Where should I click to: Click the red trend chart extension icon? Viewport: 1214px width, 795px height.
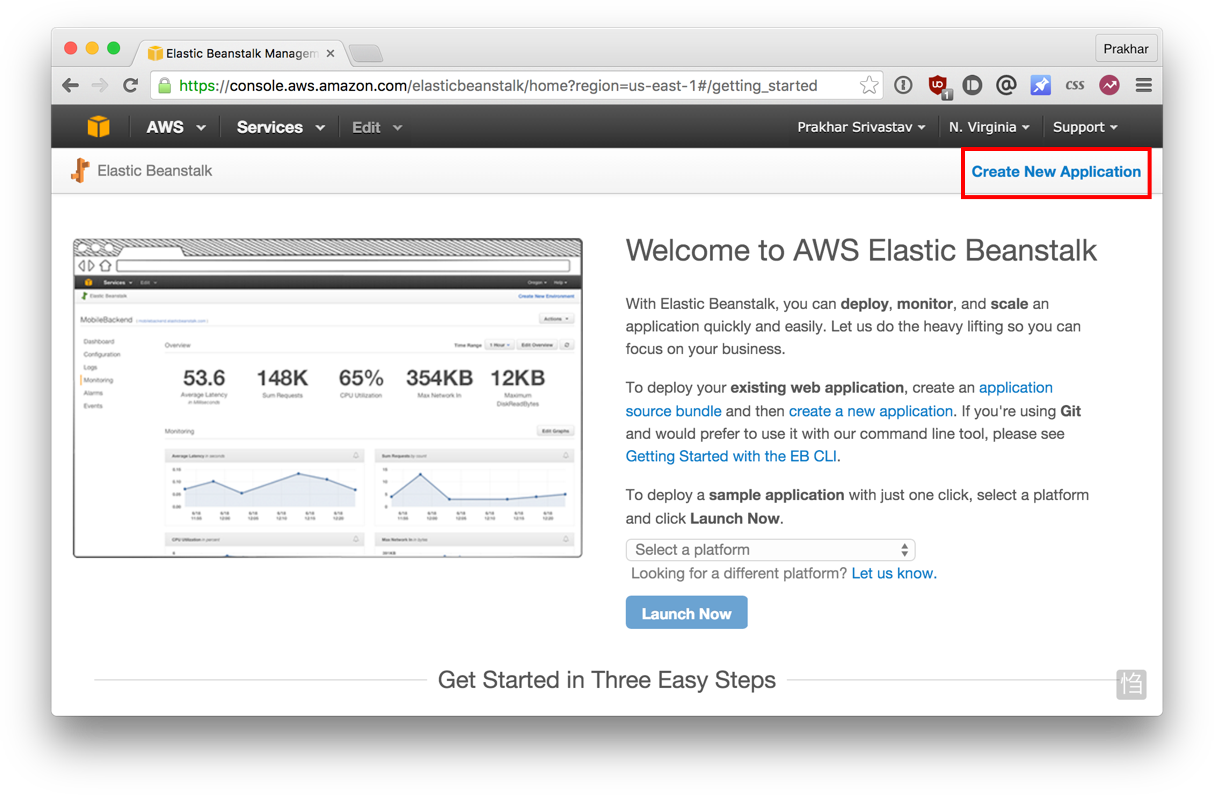click(x=1109, y=86)
